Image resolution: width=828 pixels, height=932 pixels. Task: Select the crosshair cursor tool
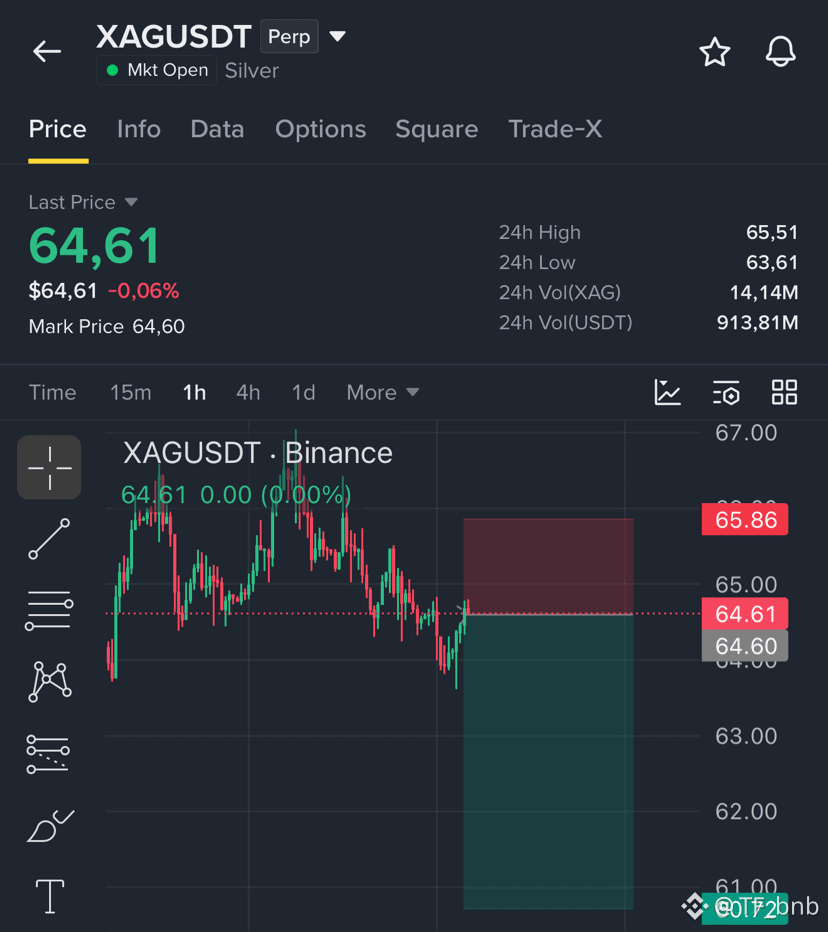coord(49,468)
